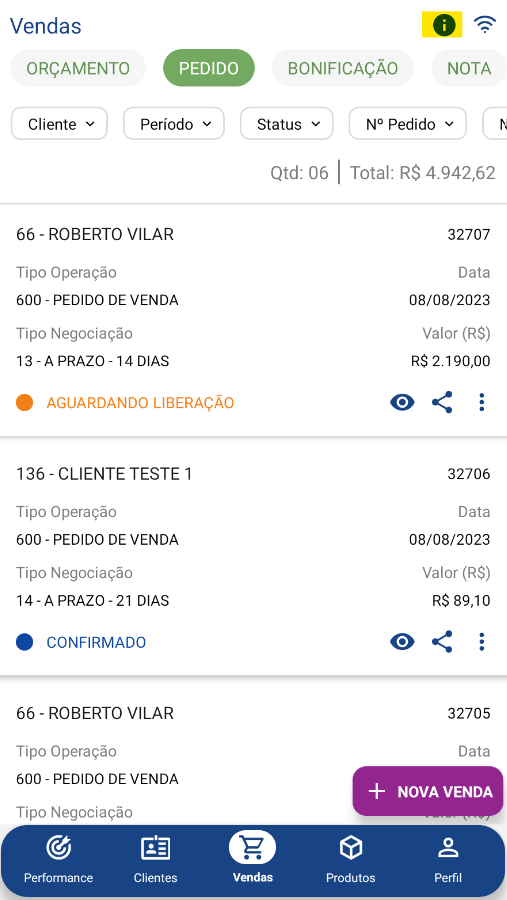This screenshot has height=900, width=507.
Task: Open Produtos from bottom navigation
Action: pyautogui.click(x=350, y=859)
